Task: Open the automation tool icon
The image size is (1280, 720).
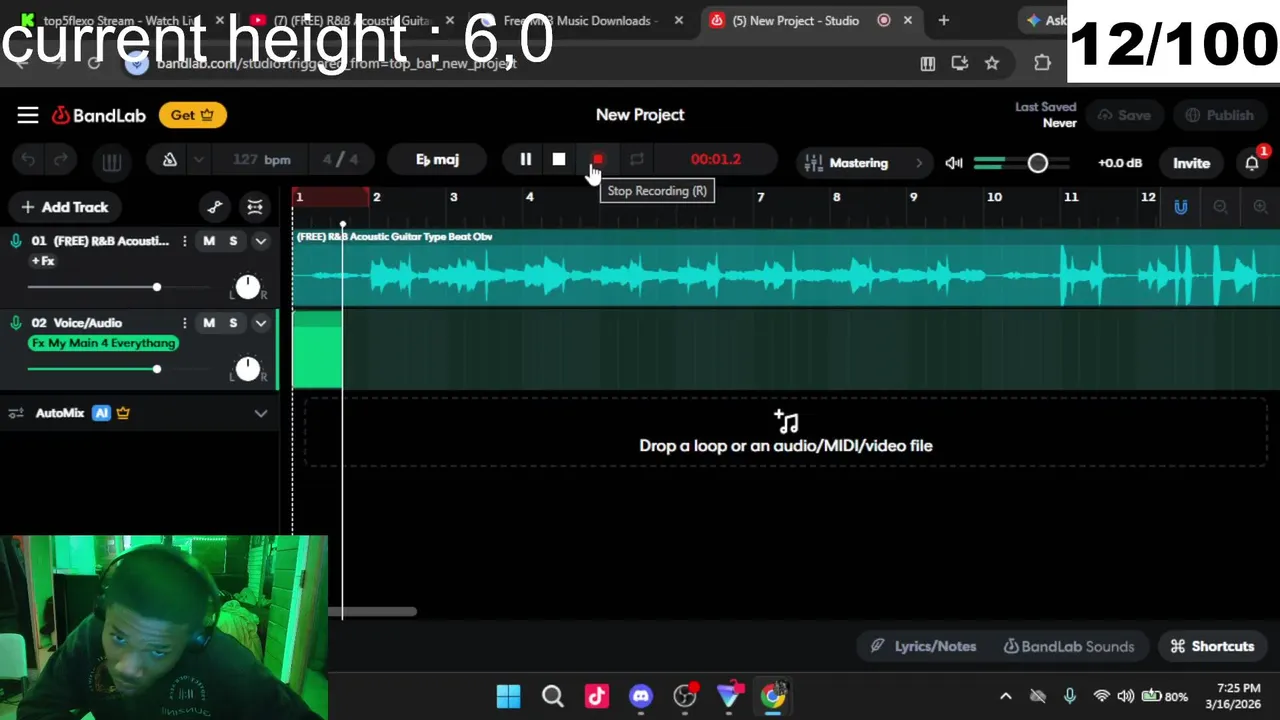Action: tap(215, 207)
